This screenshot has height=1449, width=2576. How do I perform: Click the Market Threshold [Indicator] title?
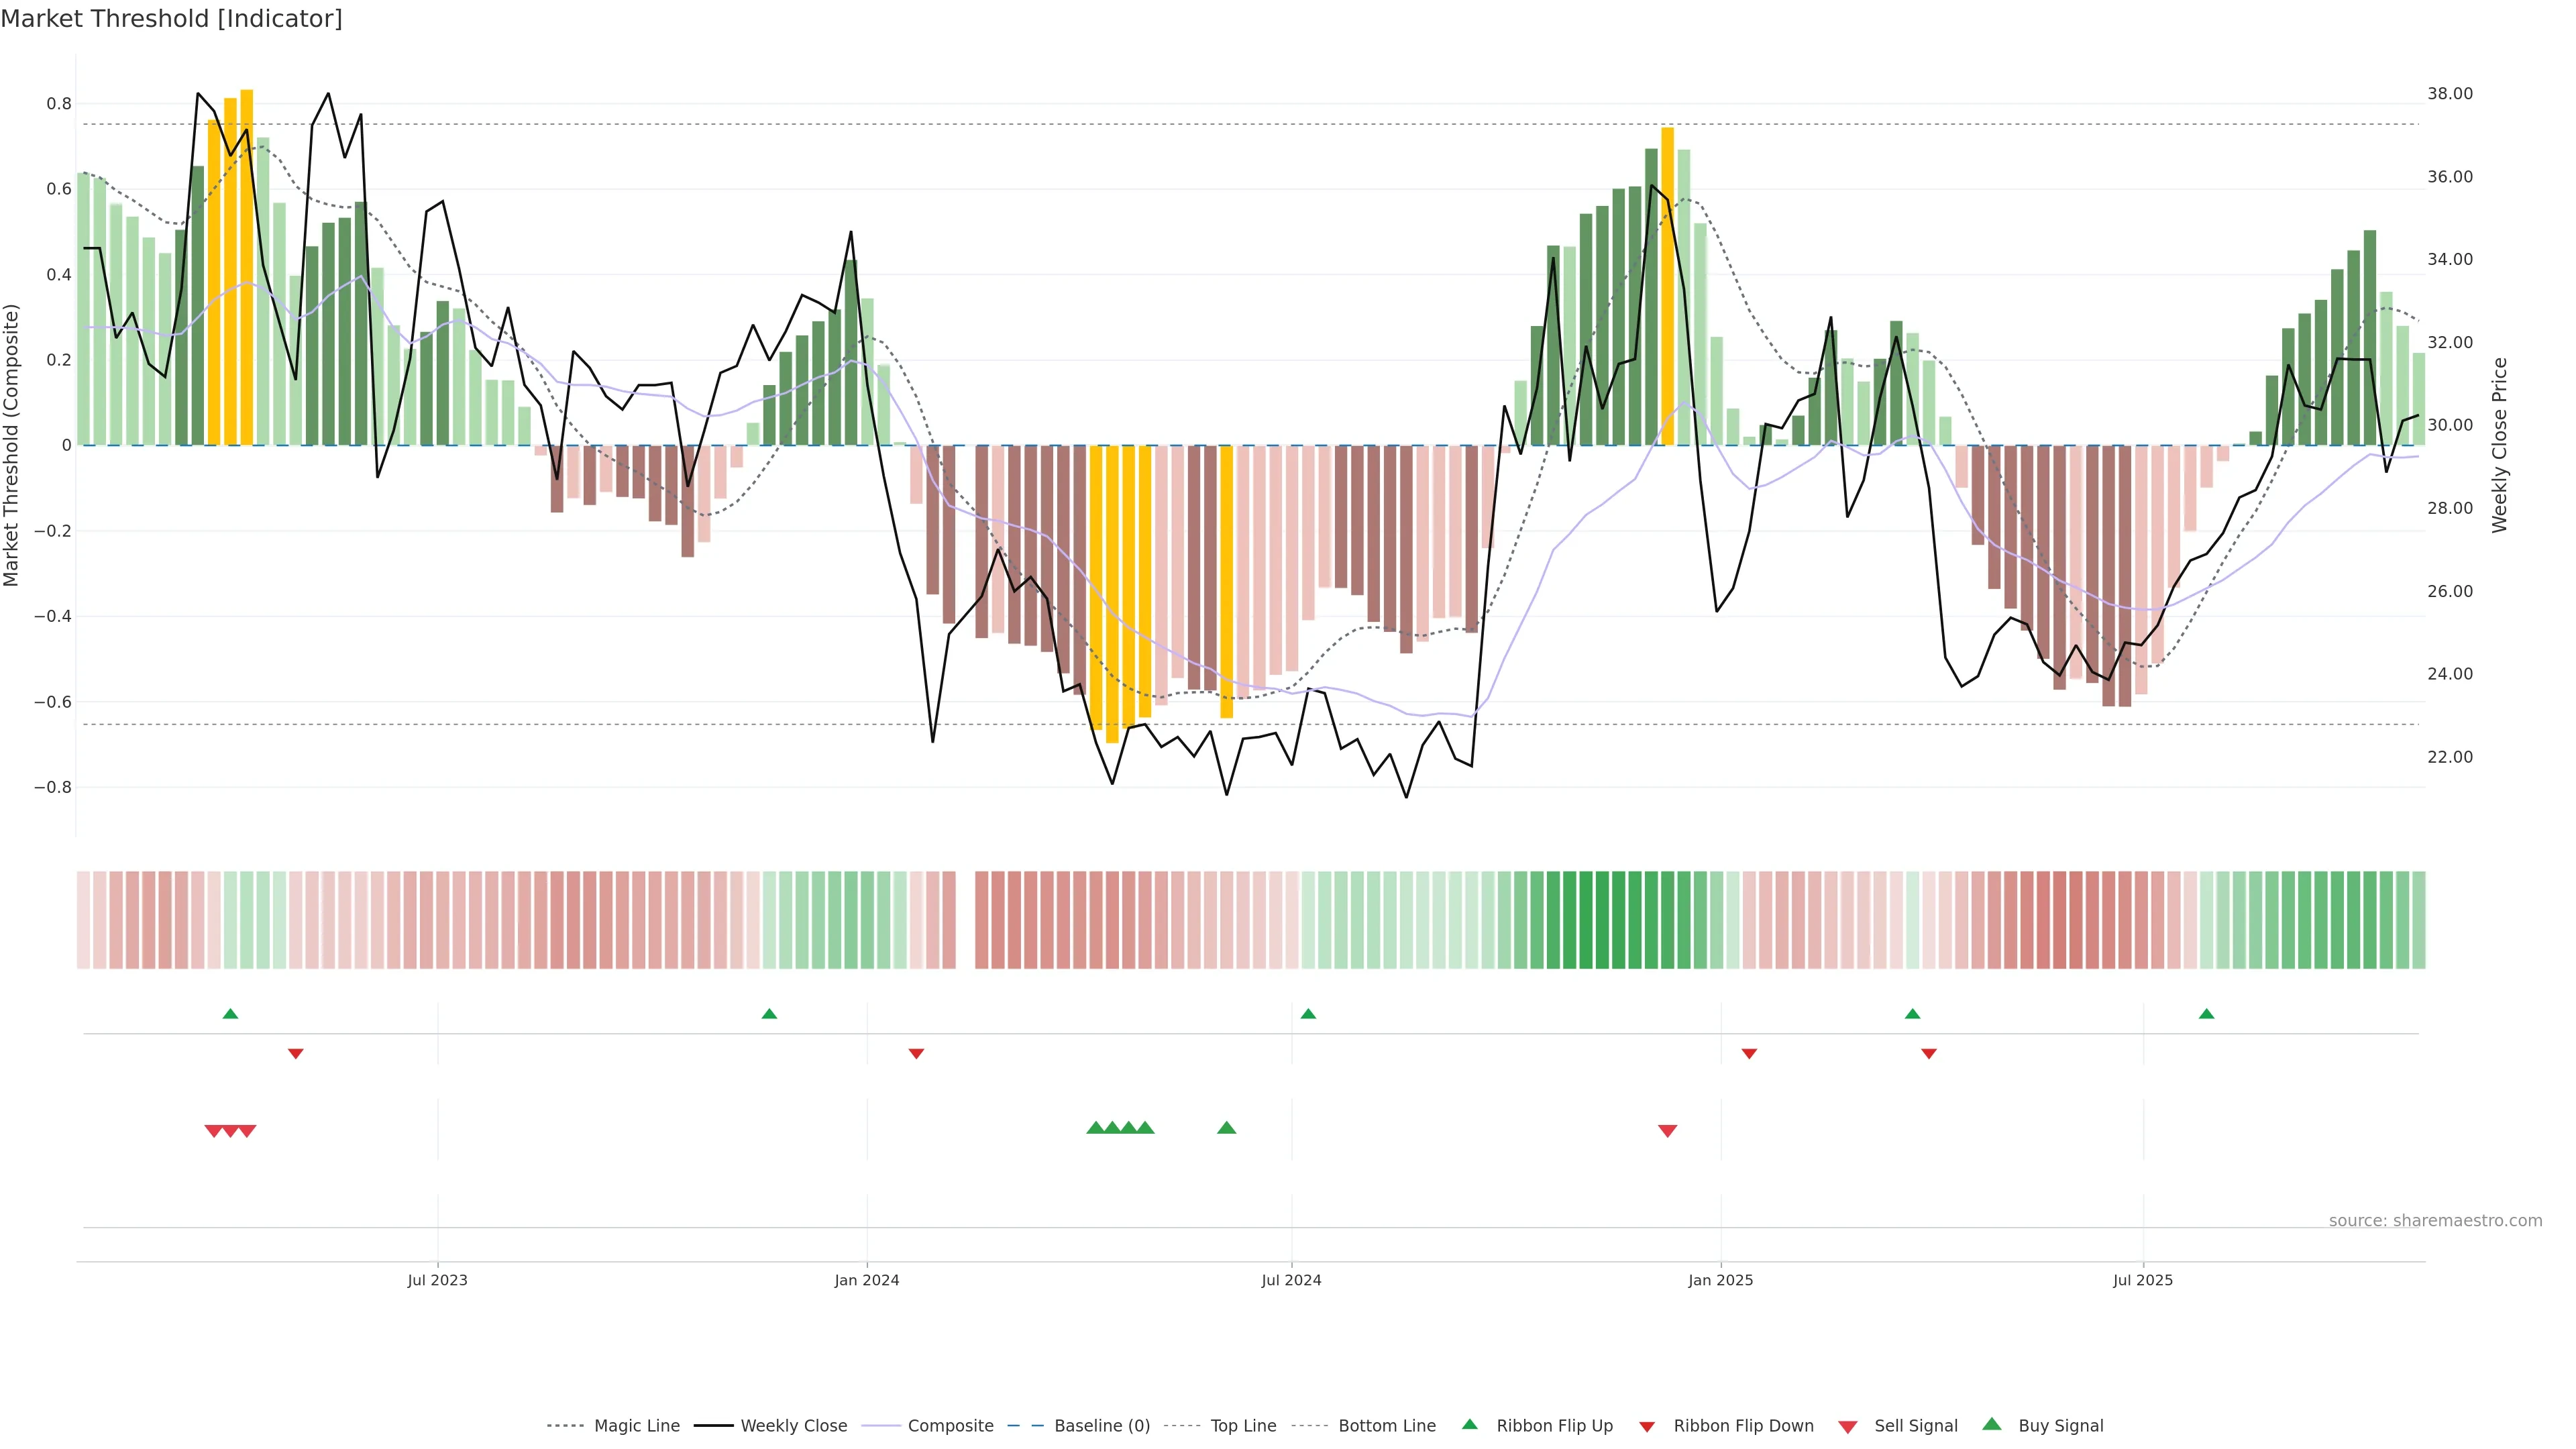click(x=171, y=19)
